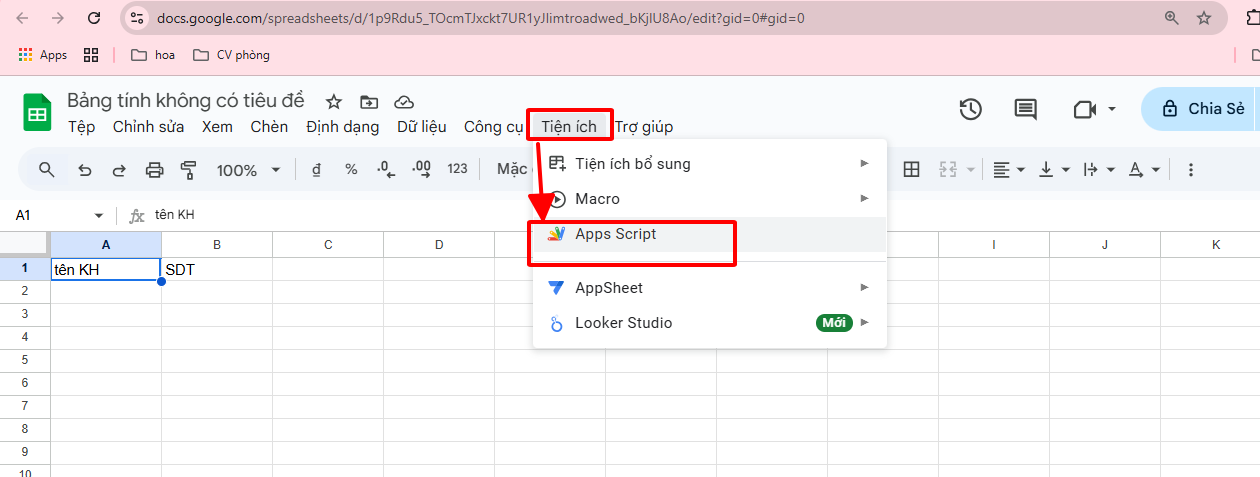Increase decimal places in toolbar
The height and width of the screenshot is (477, 1260).
pos(421,169)
